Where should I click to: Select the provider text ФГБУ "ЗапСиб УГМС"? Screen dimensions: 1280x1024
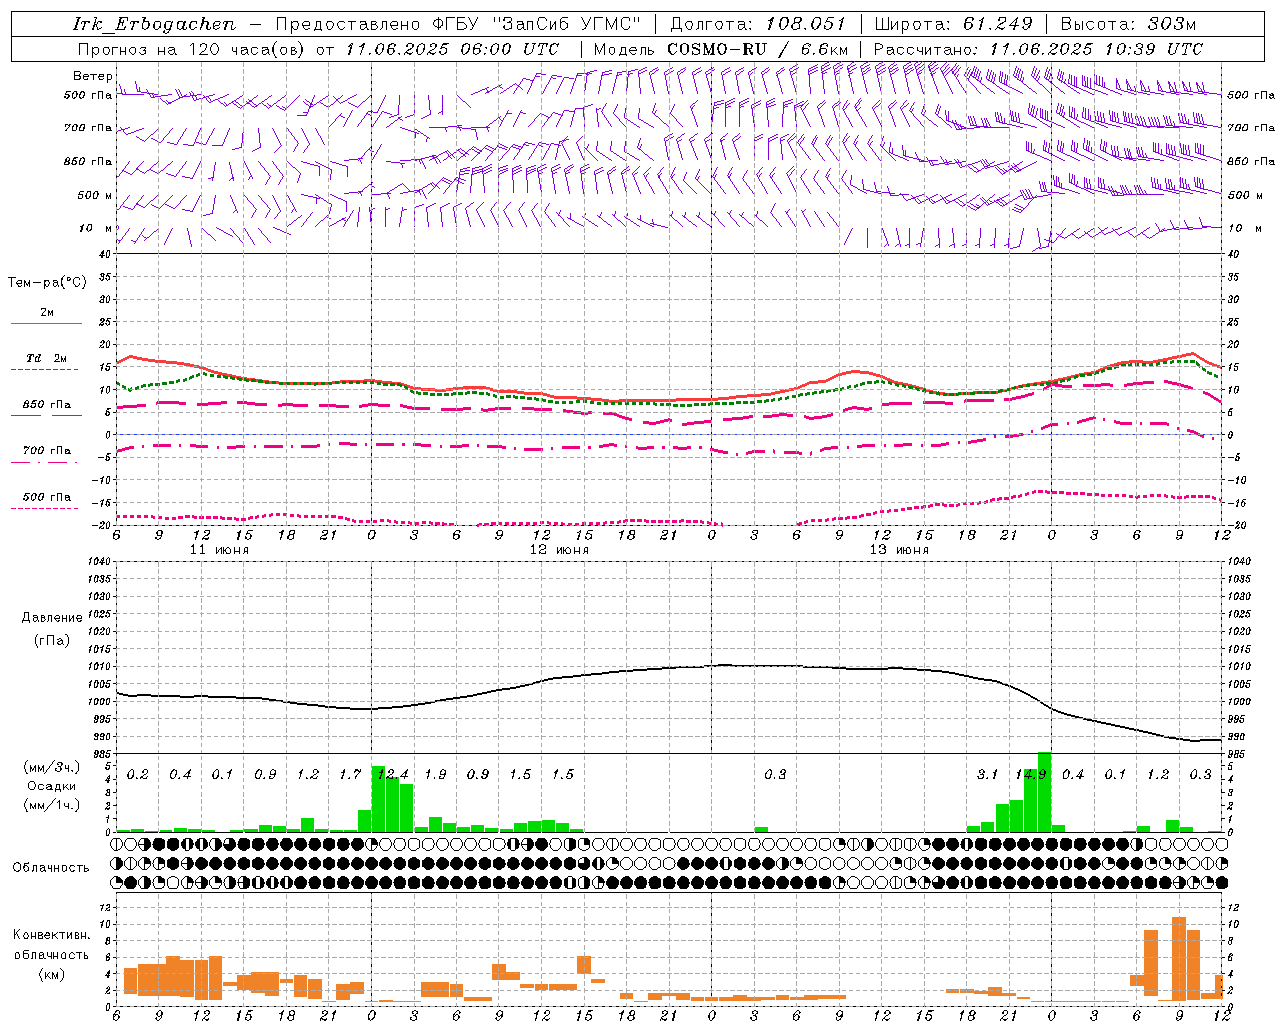coord(535,24)
